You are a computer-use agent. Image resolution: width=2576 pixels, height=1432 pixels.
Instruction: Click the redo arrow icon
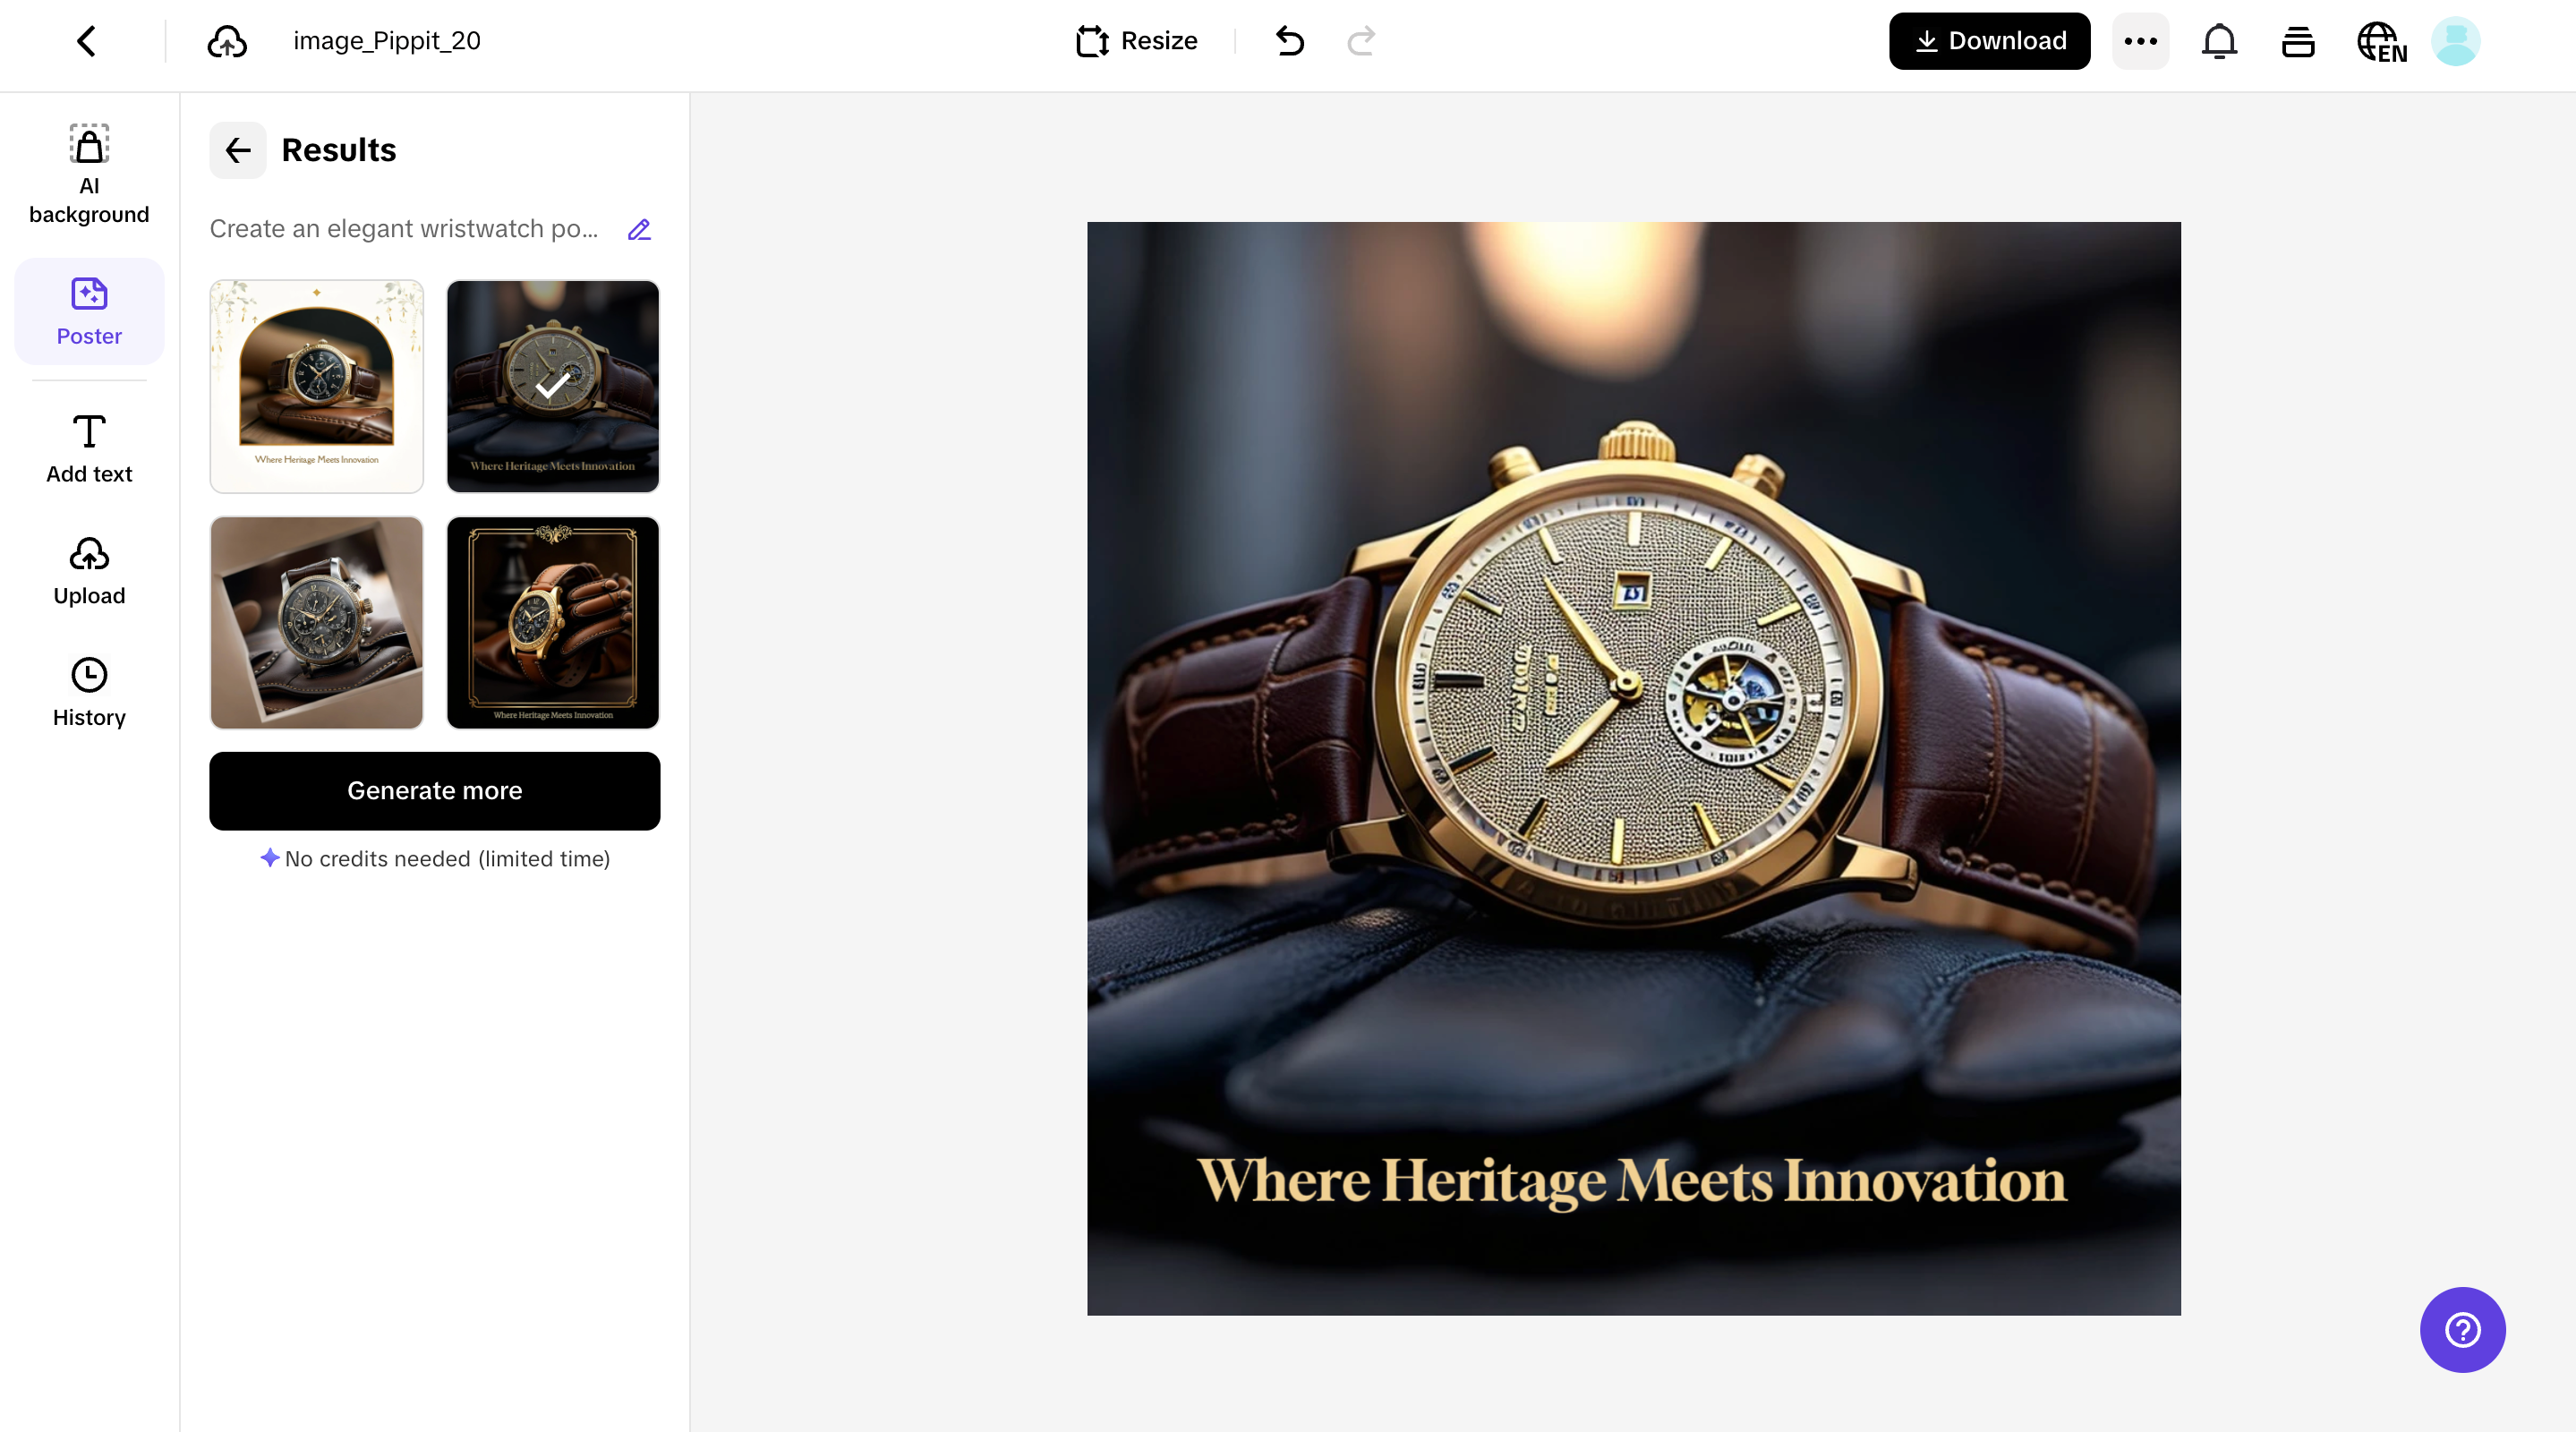1361,41
